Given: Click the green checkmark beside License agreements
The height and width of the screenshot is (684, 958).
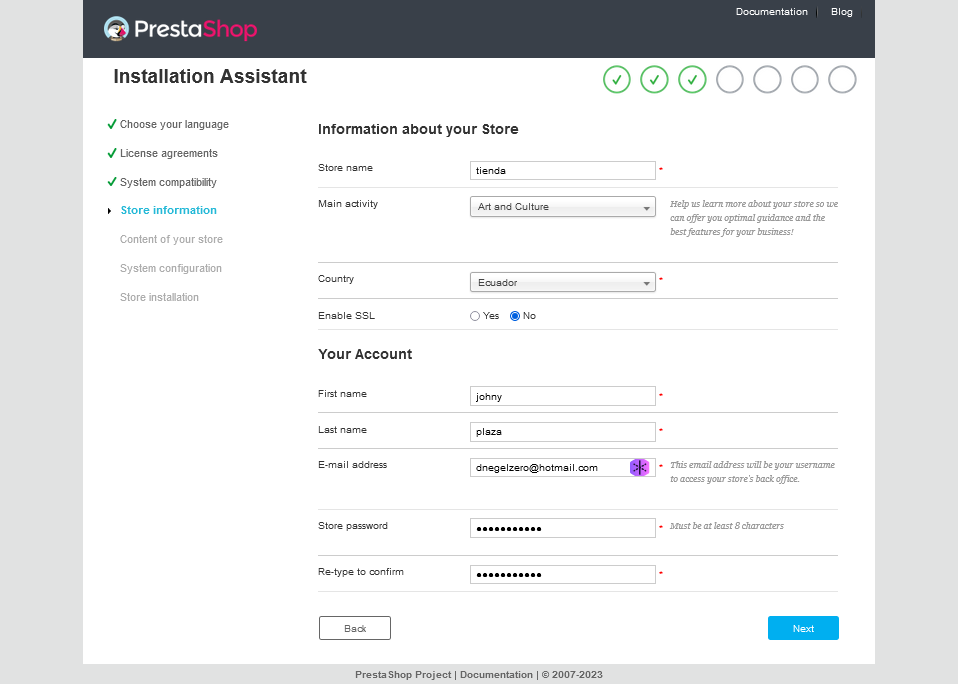Looking at the screenshot, I should [112, 153].
